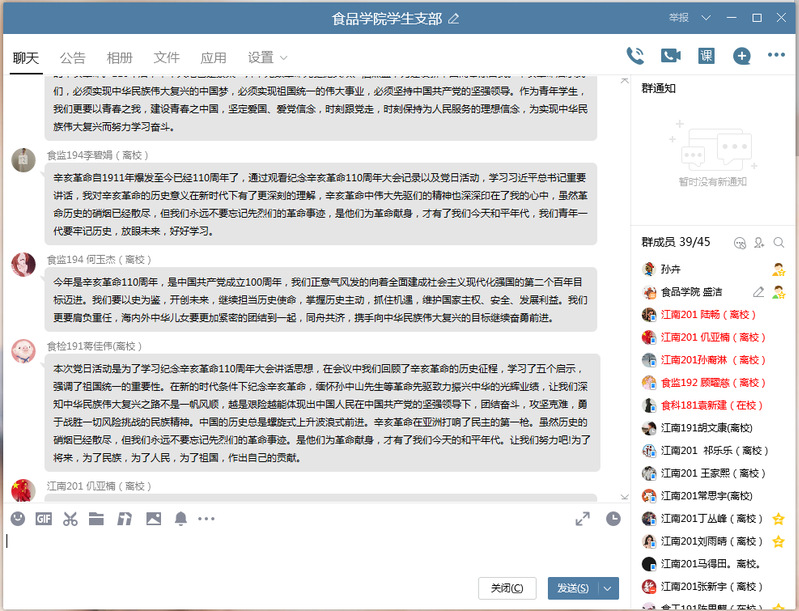799x611 pixels.
Task: Open the send file folder icon
Action: 96,519
